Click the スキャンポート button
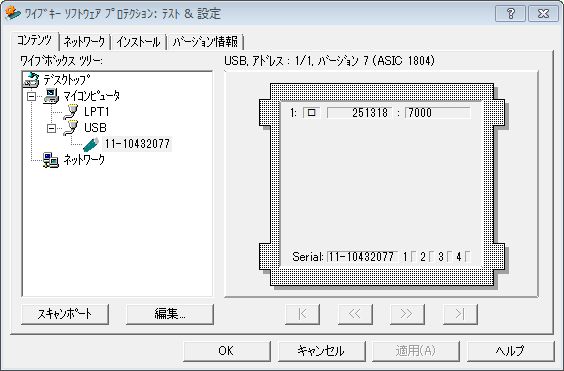The image size is (564, 371). tap(65, 314)
